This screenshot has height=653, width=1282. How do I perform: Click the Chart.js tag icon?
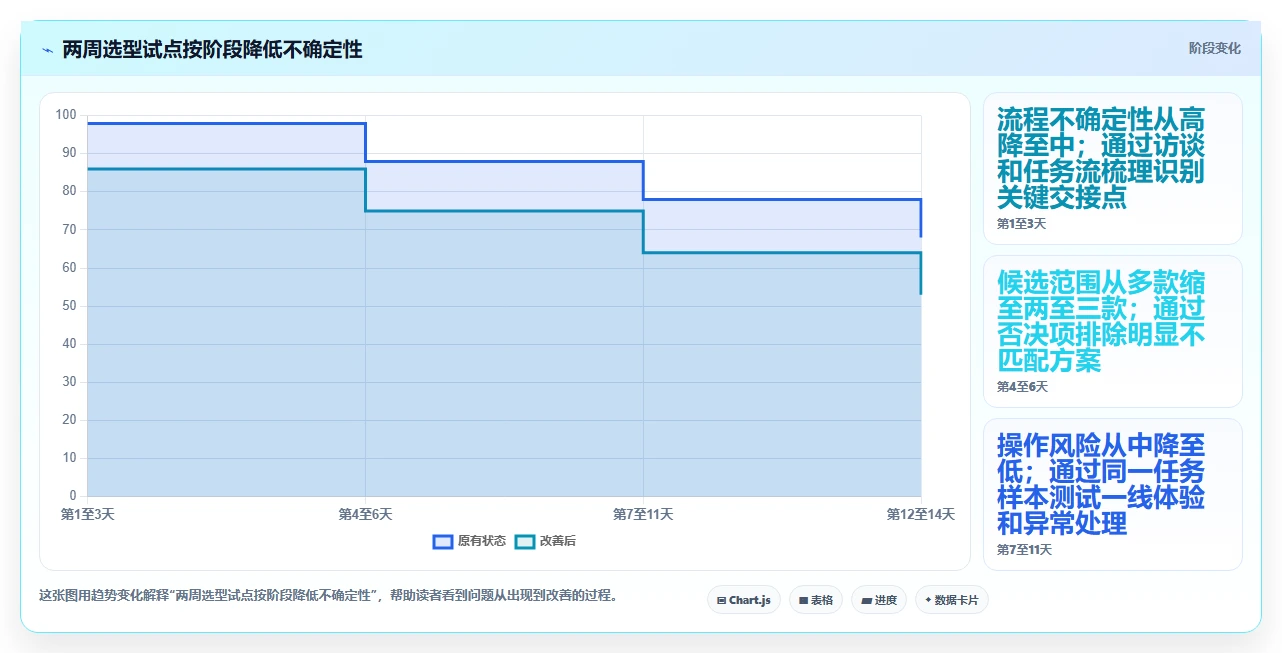(721, 600)
